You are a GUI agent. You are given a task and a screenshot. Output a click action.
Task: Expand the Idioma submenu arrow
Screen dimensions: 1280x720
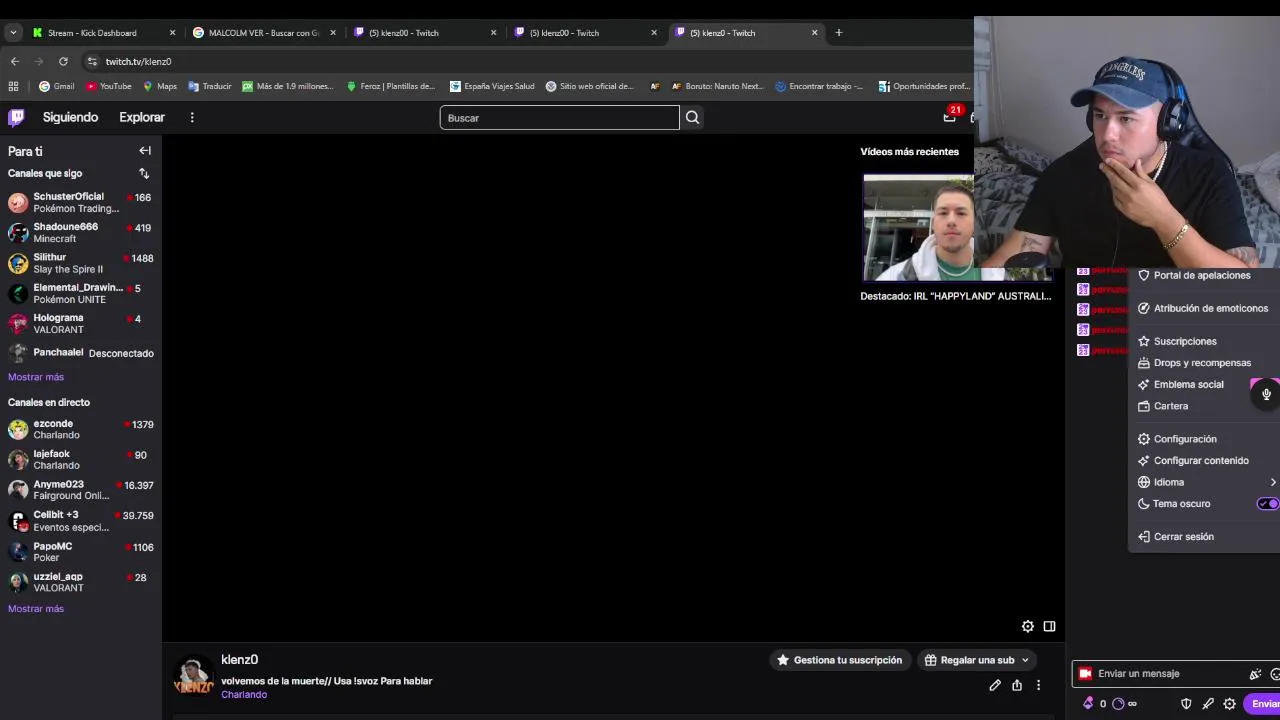[1273, 482]
